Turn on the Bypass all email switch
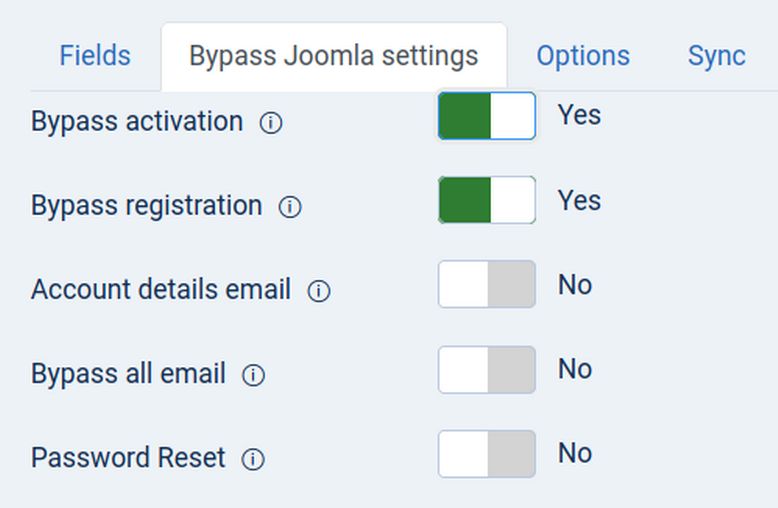This screenshot has width=778, height=508. pos(487,370)
